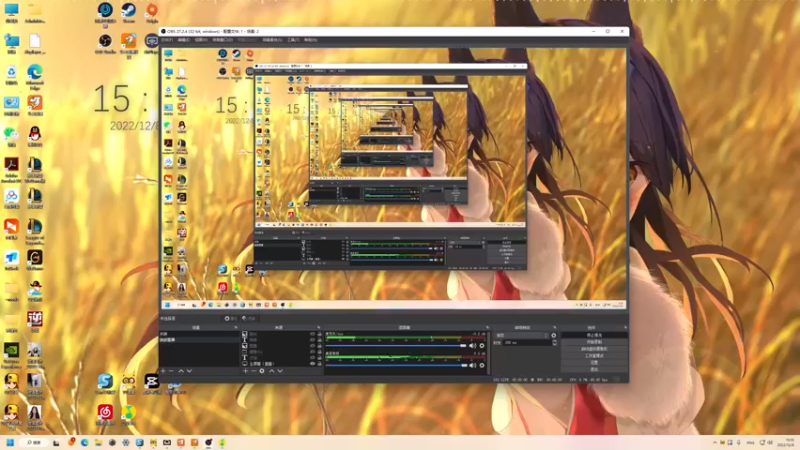
Task: Pop out the Controls dock header icon
Action: tap(625, 328)
